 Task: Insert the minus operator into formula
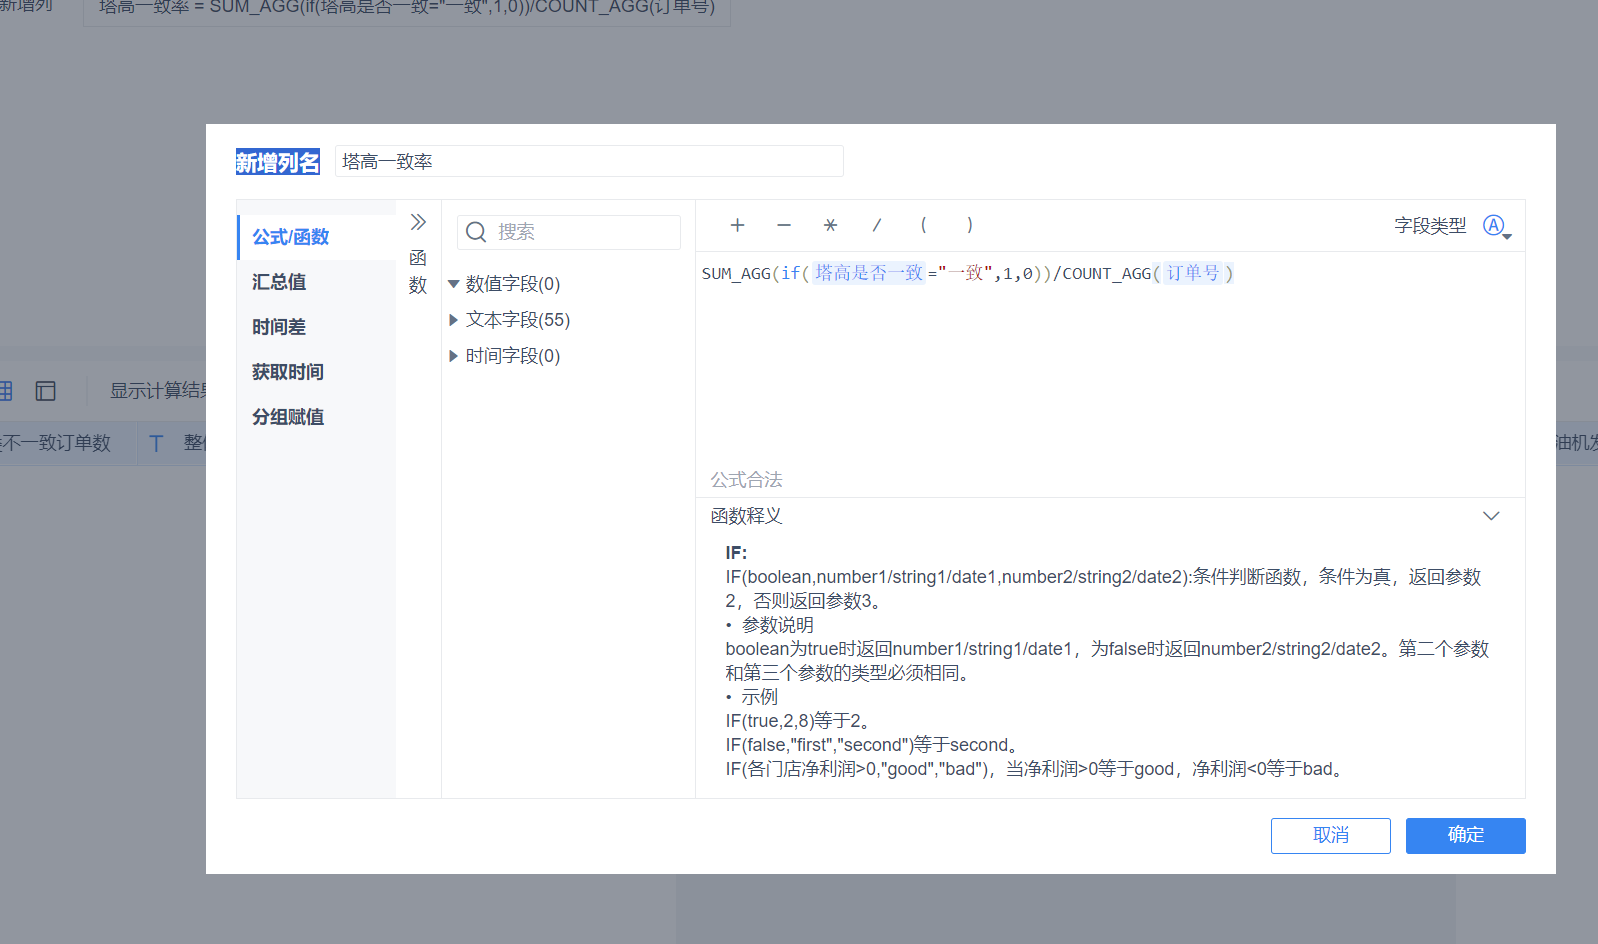784,225
